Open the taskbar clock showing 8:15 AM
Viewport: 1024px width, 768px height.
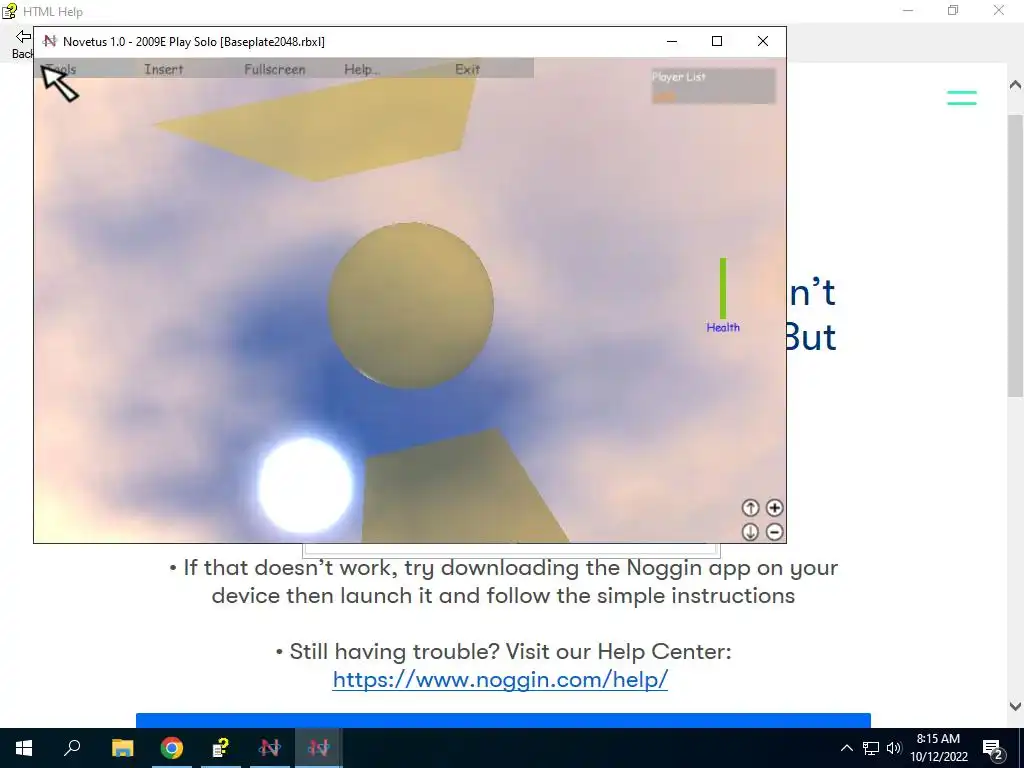point(938,748)
